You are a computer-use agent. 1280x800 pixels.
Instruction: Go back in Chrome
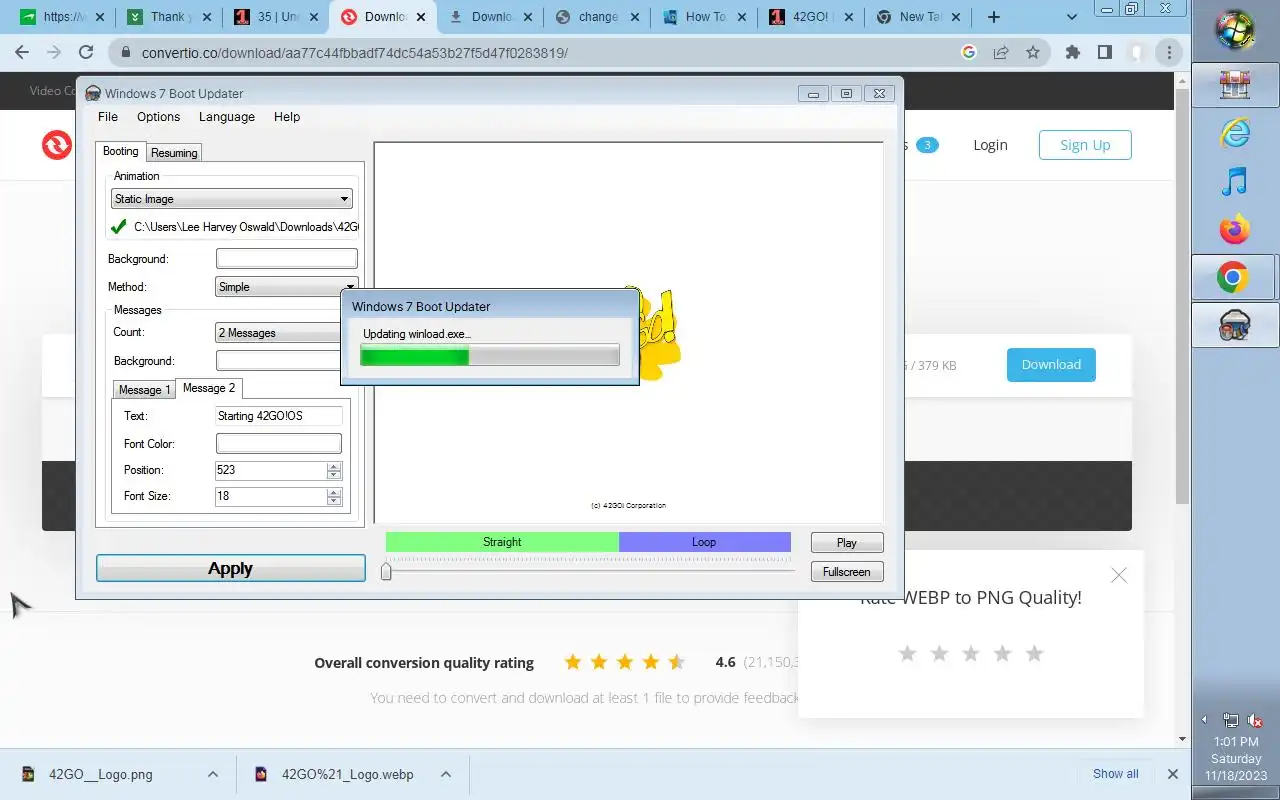[22, 53]
